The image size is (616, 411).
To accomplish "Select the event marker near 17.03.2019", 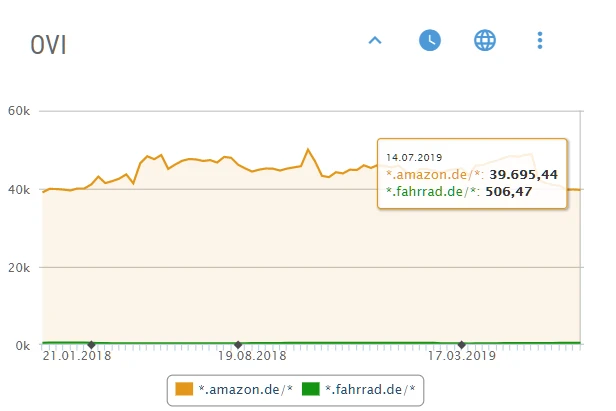I will [x=461, y=345].
